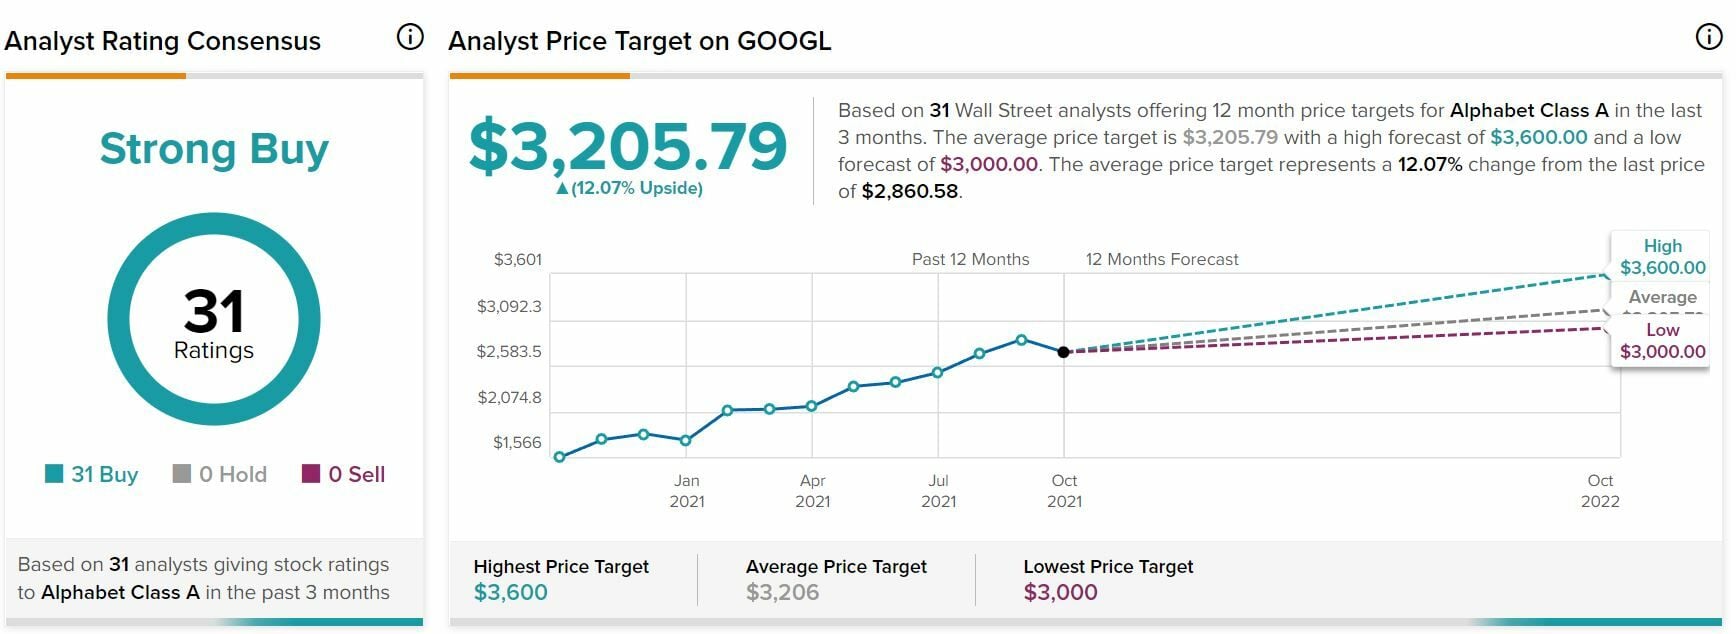Select the Analyst Rating Consensus header tab

(x=162, y=41)
